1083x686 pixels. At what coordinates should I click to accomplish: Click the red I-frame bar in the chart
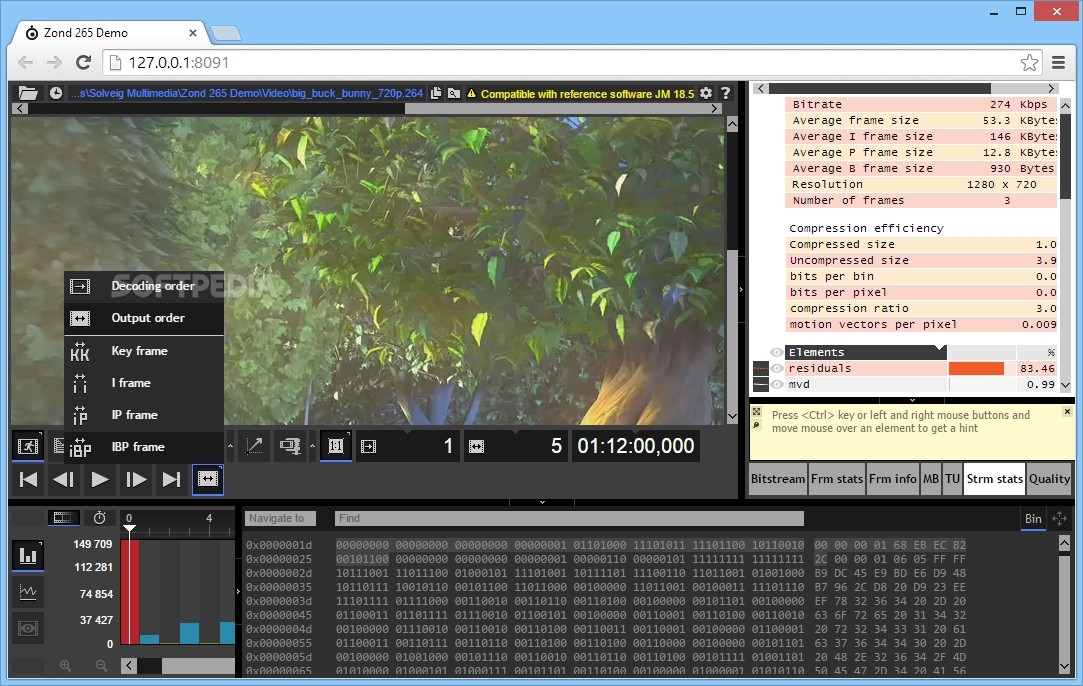click(130, 592)
